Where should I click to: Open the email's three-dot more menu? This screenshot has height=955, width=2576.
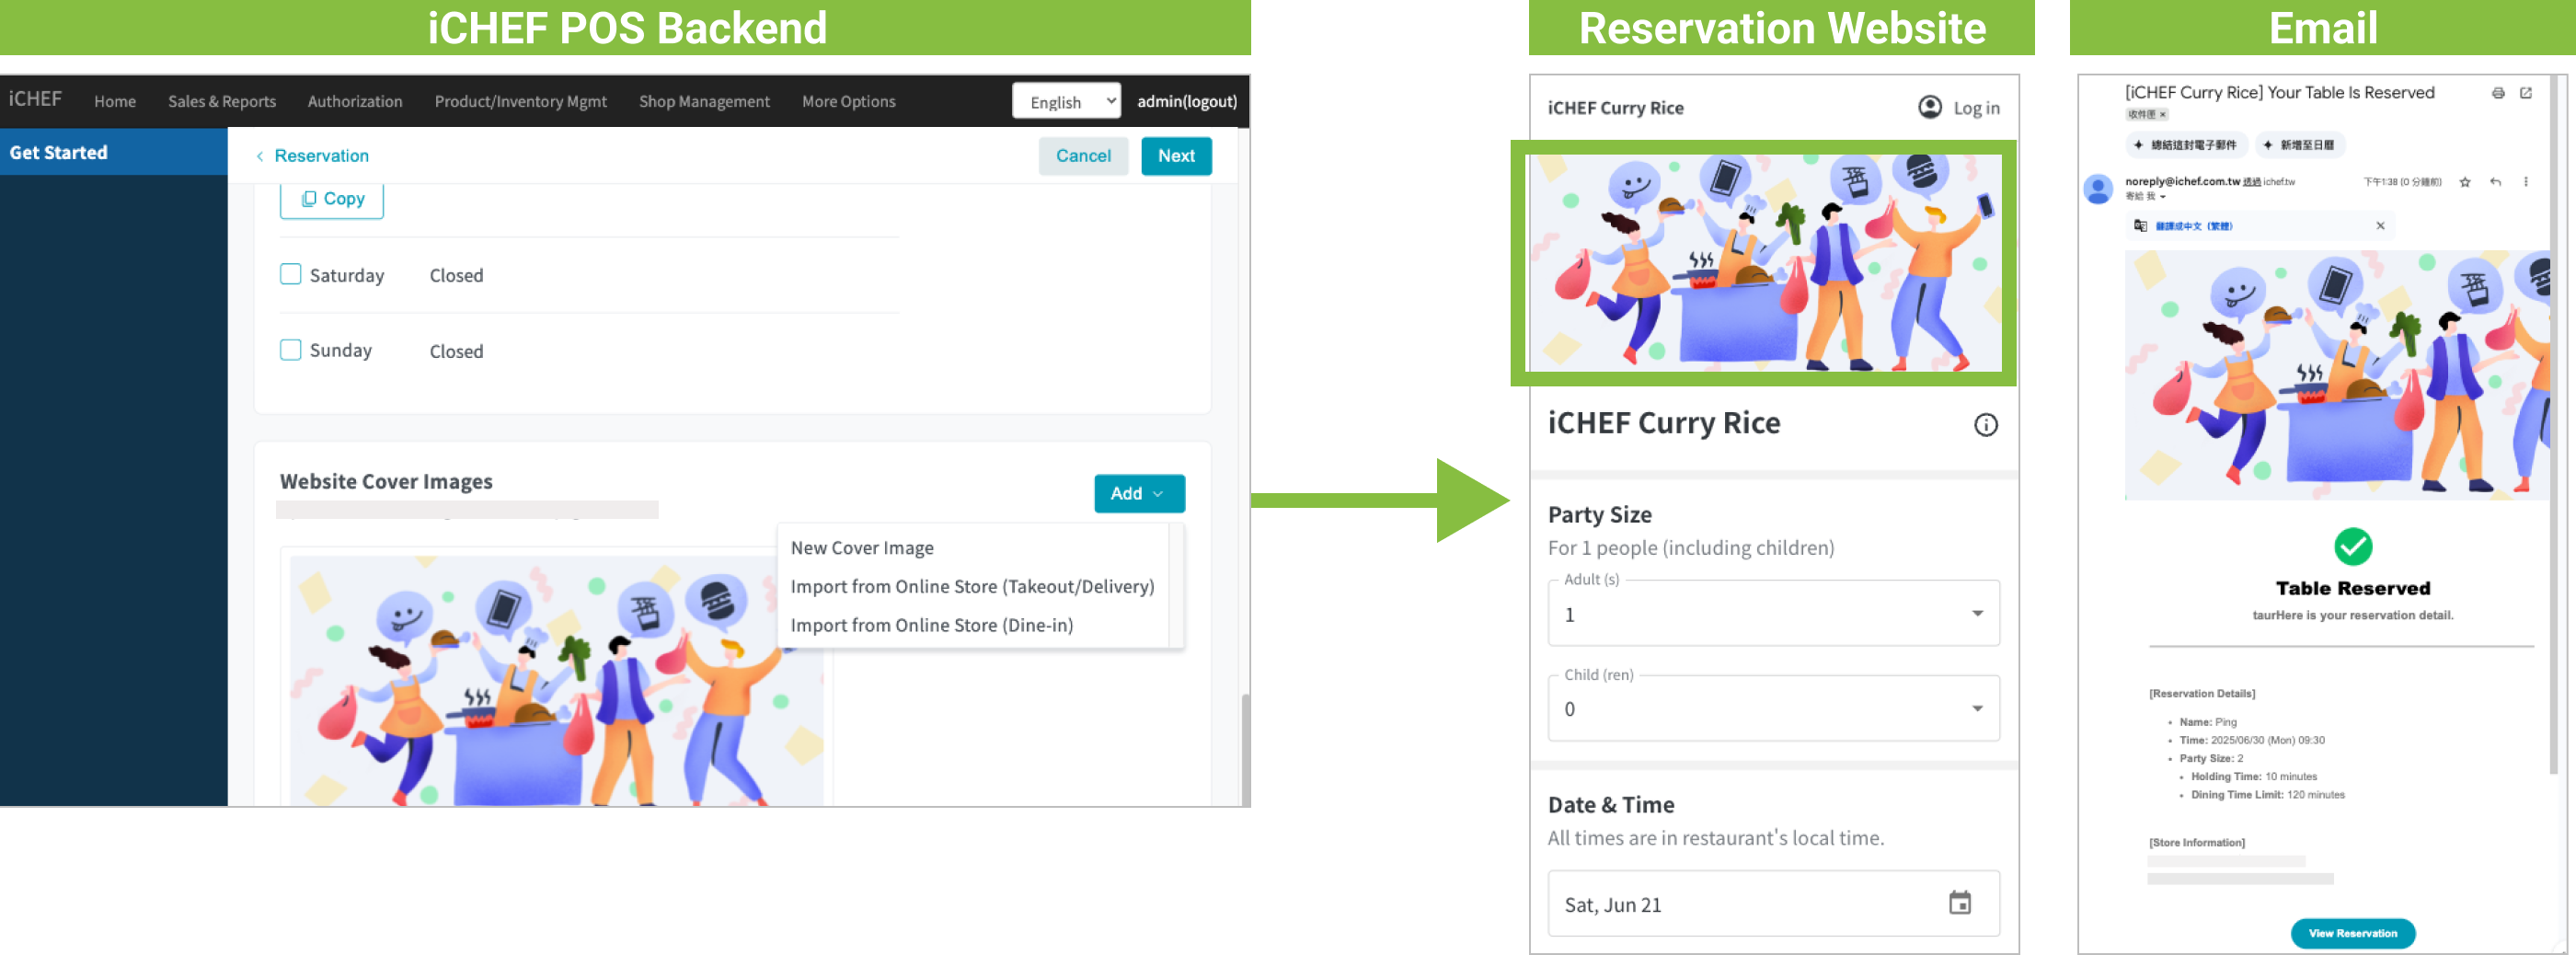click(x=2525, y=182)
